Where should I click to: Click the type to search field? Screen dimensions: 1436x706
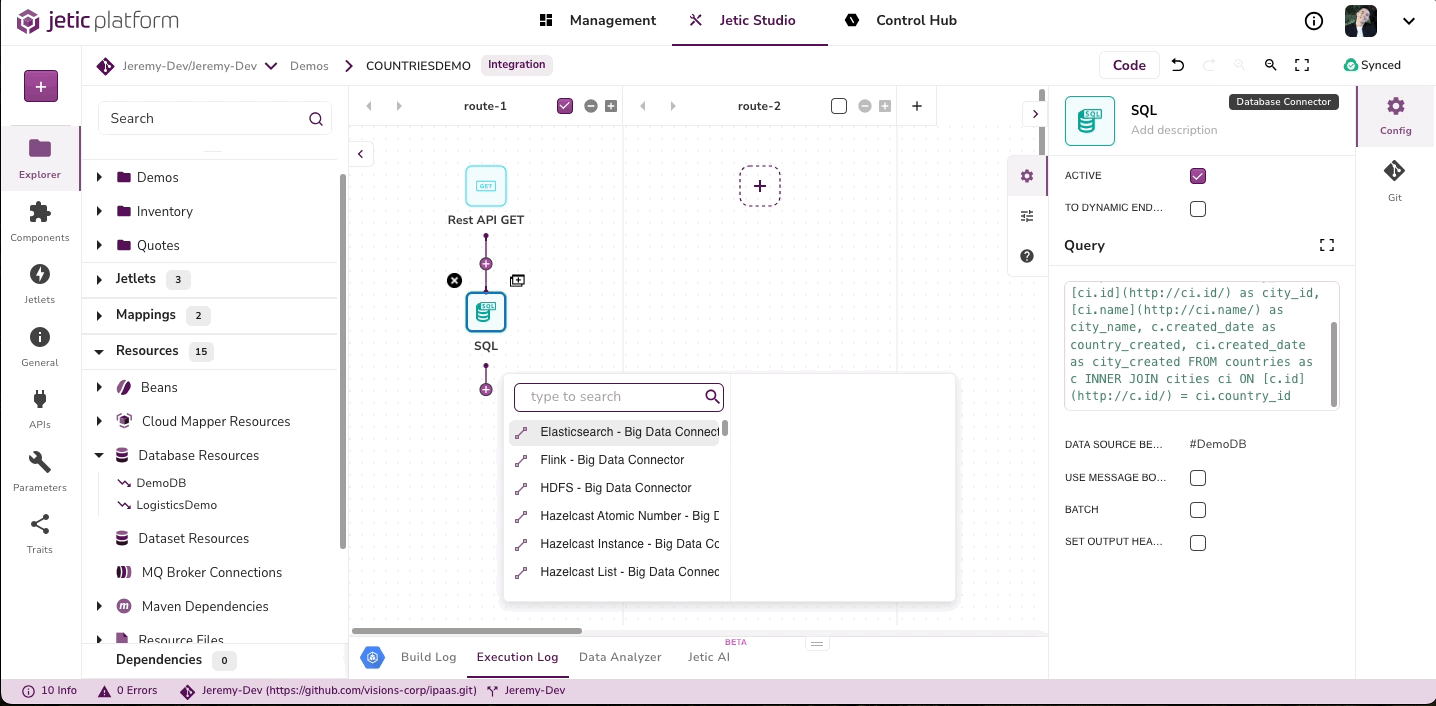[x=618, y=397]
